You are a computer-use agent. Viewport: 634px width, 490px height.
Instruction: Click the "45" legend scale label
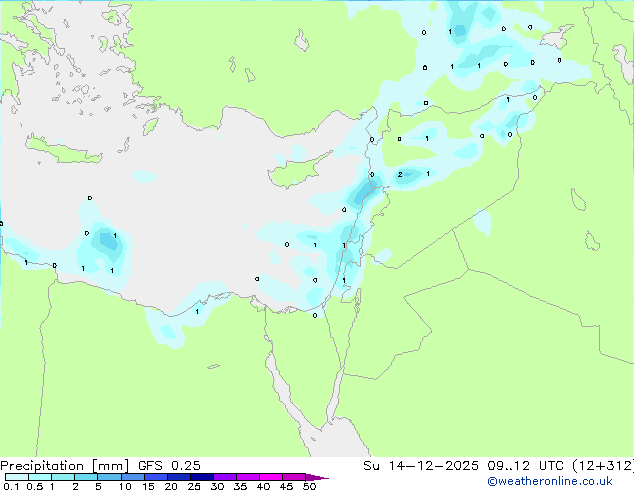click(x=286, y=486)
